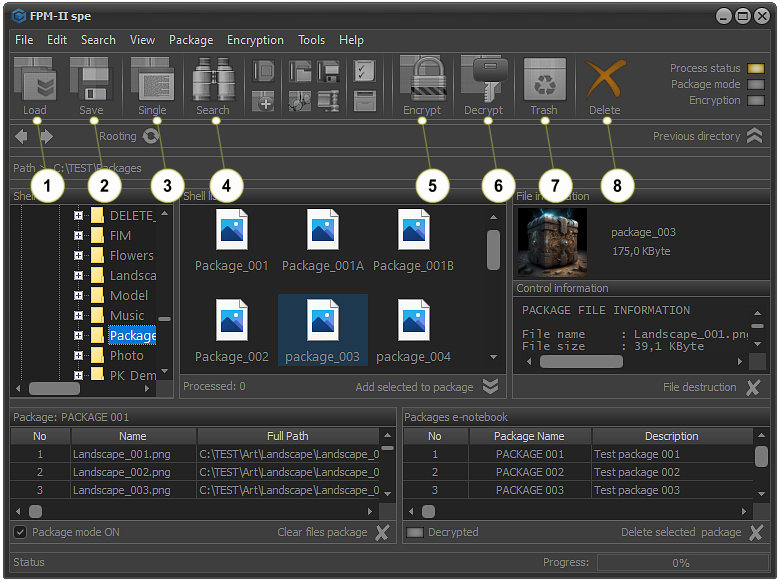Click the Previous directory text
The height and width of the screenshot is (580, 780).
696,136
